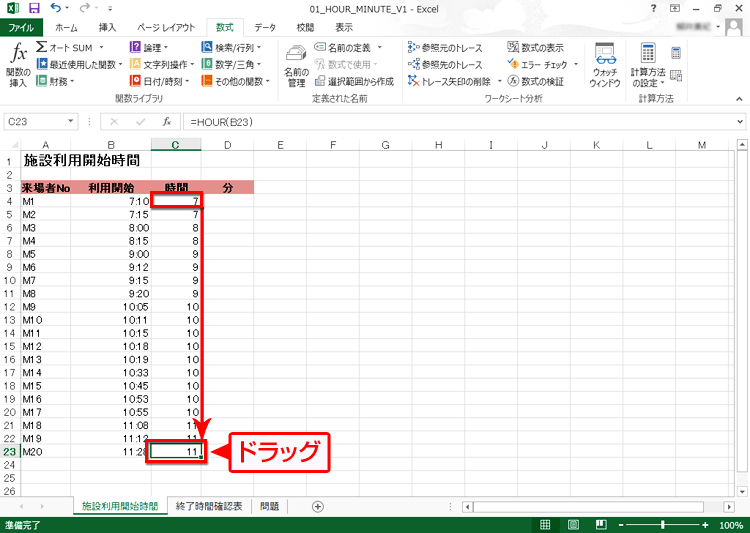This screenshot has width=750, height=533.
Task: Switch to the Home (ホーム) tab
Action: [66, 27]
